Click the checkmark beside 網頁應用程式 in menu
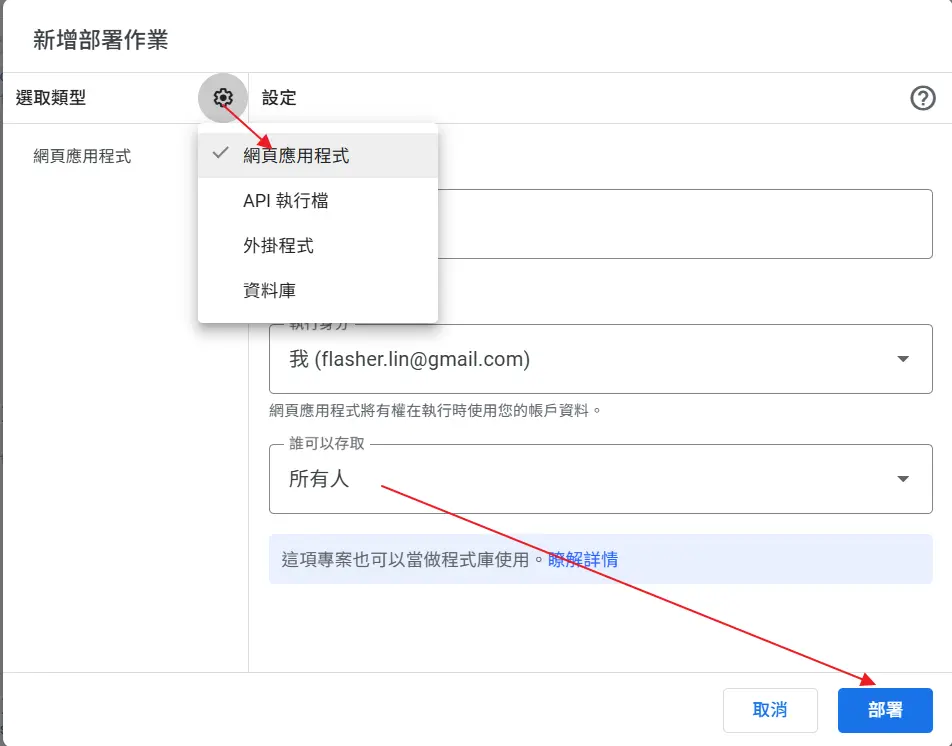 (221, 155)
